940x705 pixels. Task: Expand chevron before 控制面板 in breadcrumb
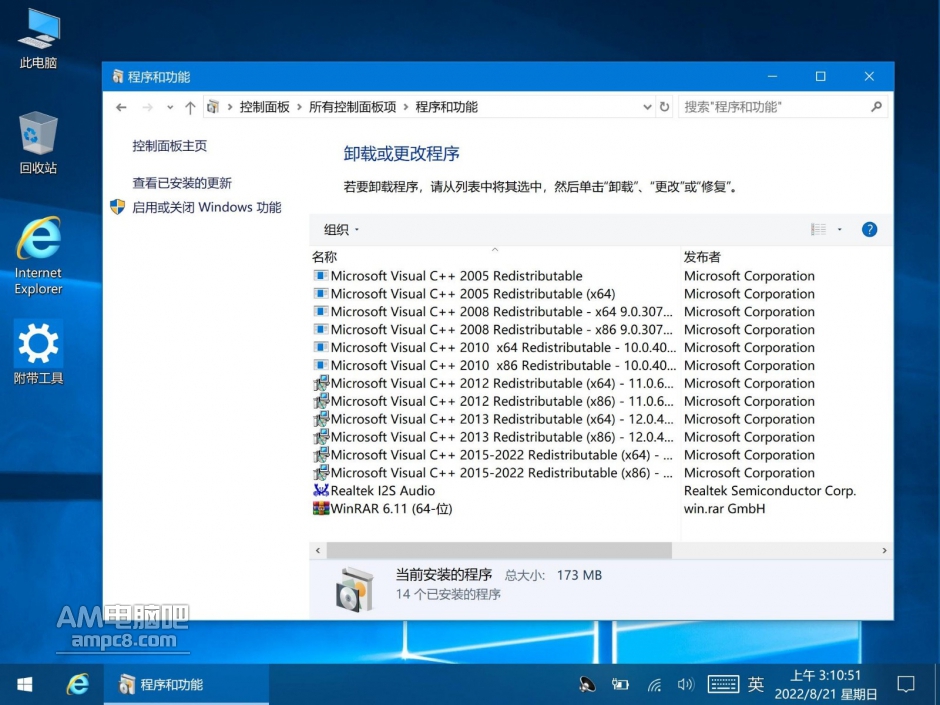(230, 107)
